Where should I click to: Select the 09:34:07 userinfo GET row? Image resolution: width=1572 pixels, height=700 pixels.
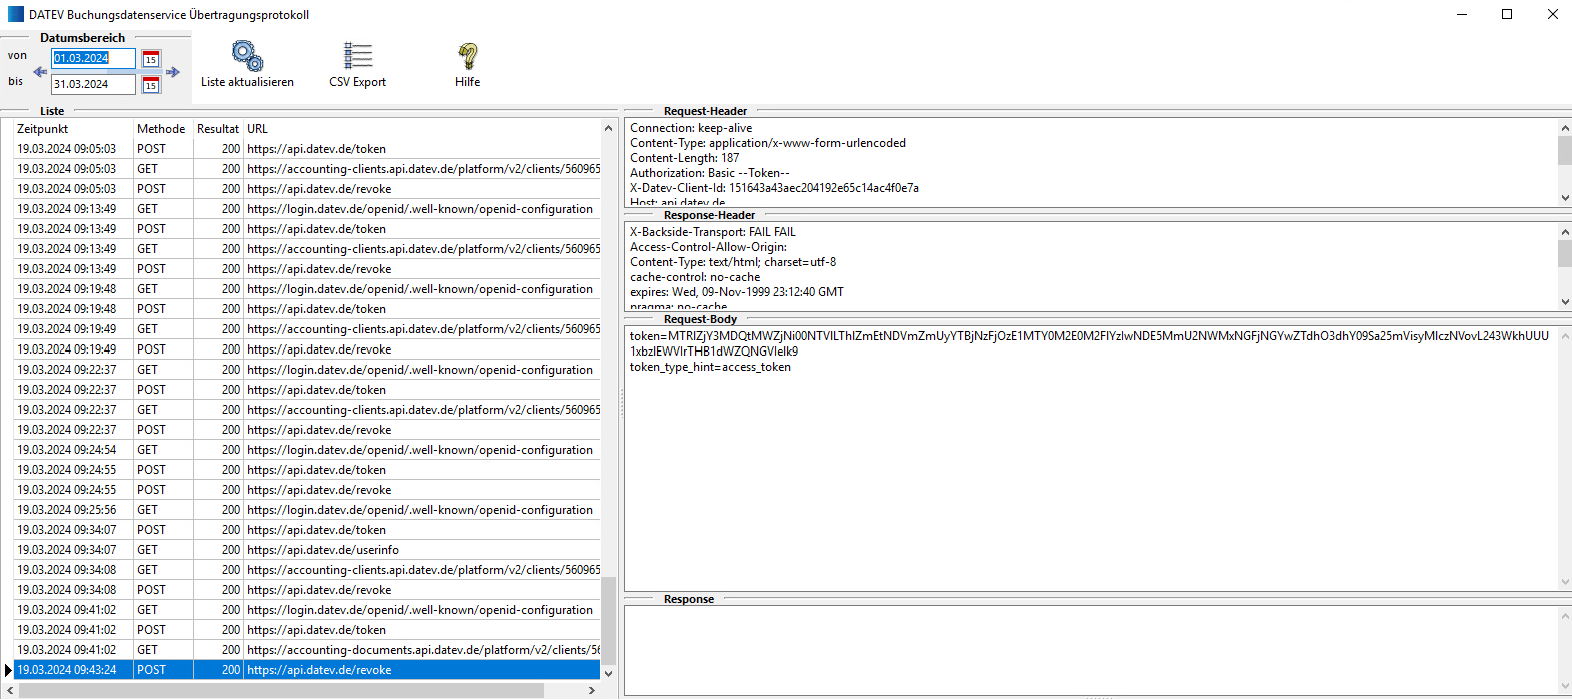pos(322,550)
